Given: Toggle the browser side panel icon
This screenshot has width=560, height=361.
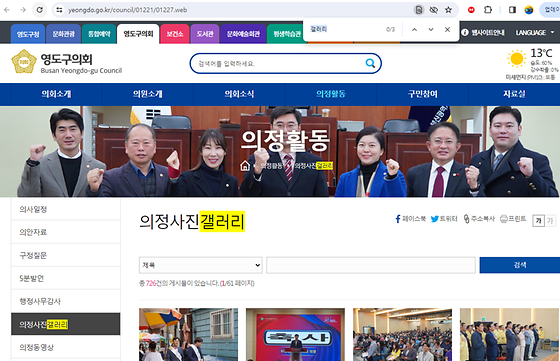Looking at the screenshot, I should [x=512, y=10].
